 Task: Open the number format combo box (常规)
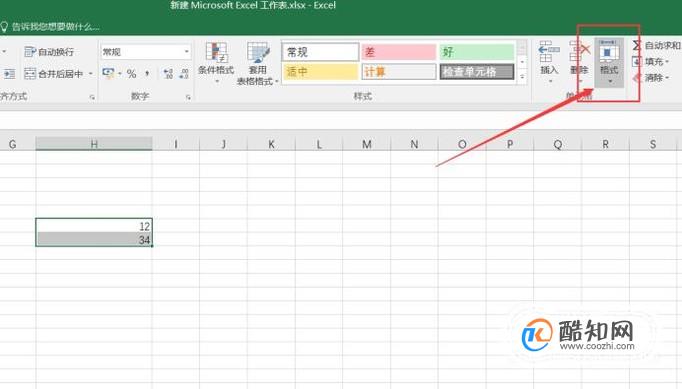point(146,52)
